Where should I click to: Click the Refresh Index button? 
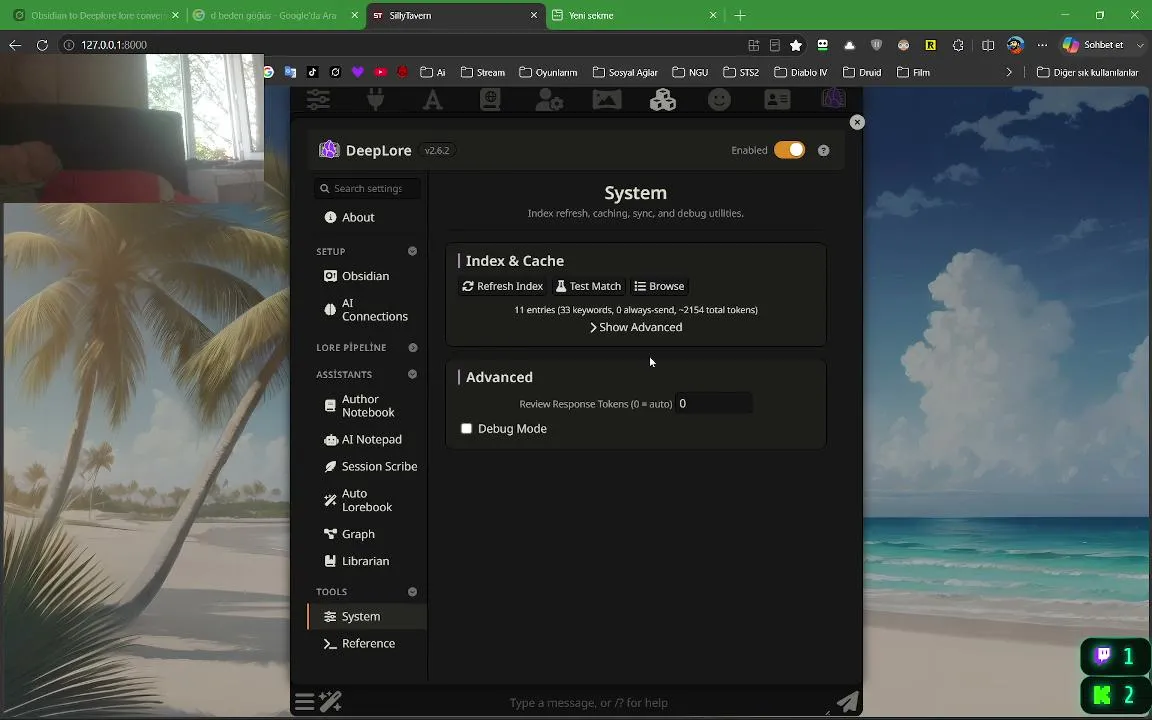503,287
